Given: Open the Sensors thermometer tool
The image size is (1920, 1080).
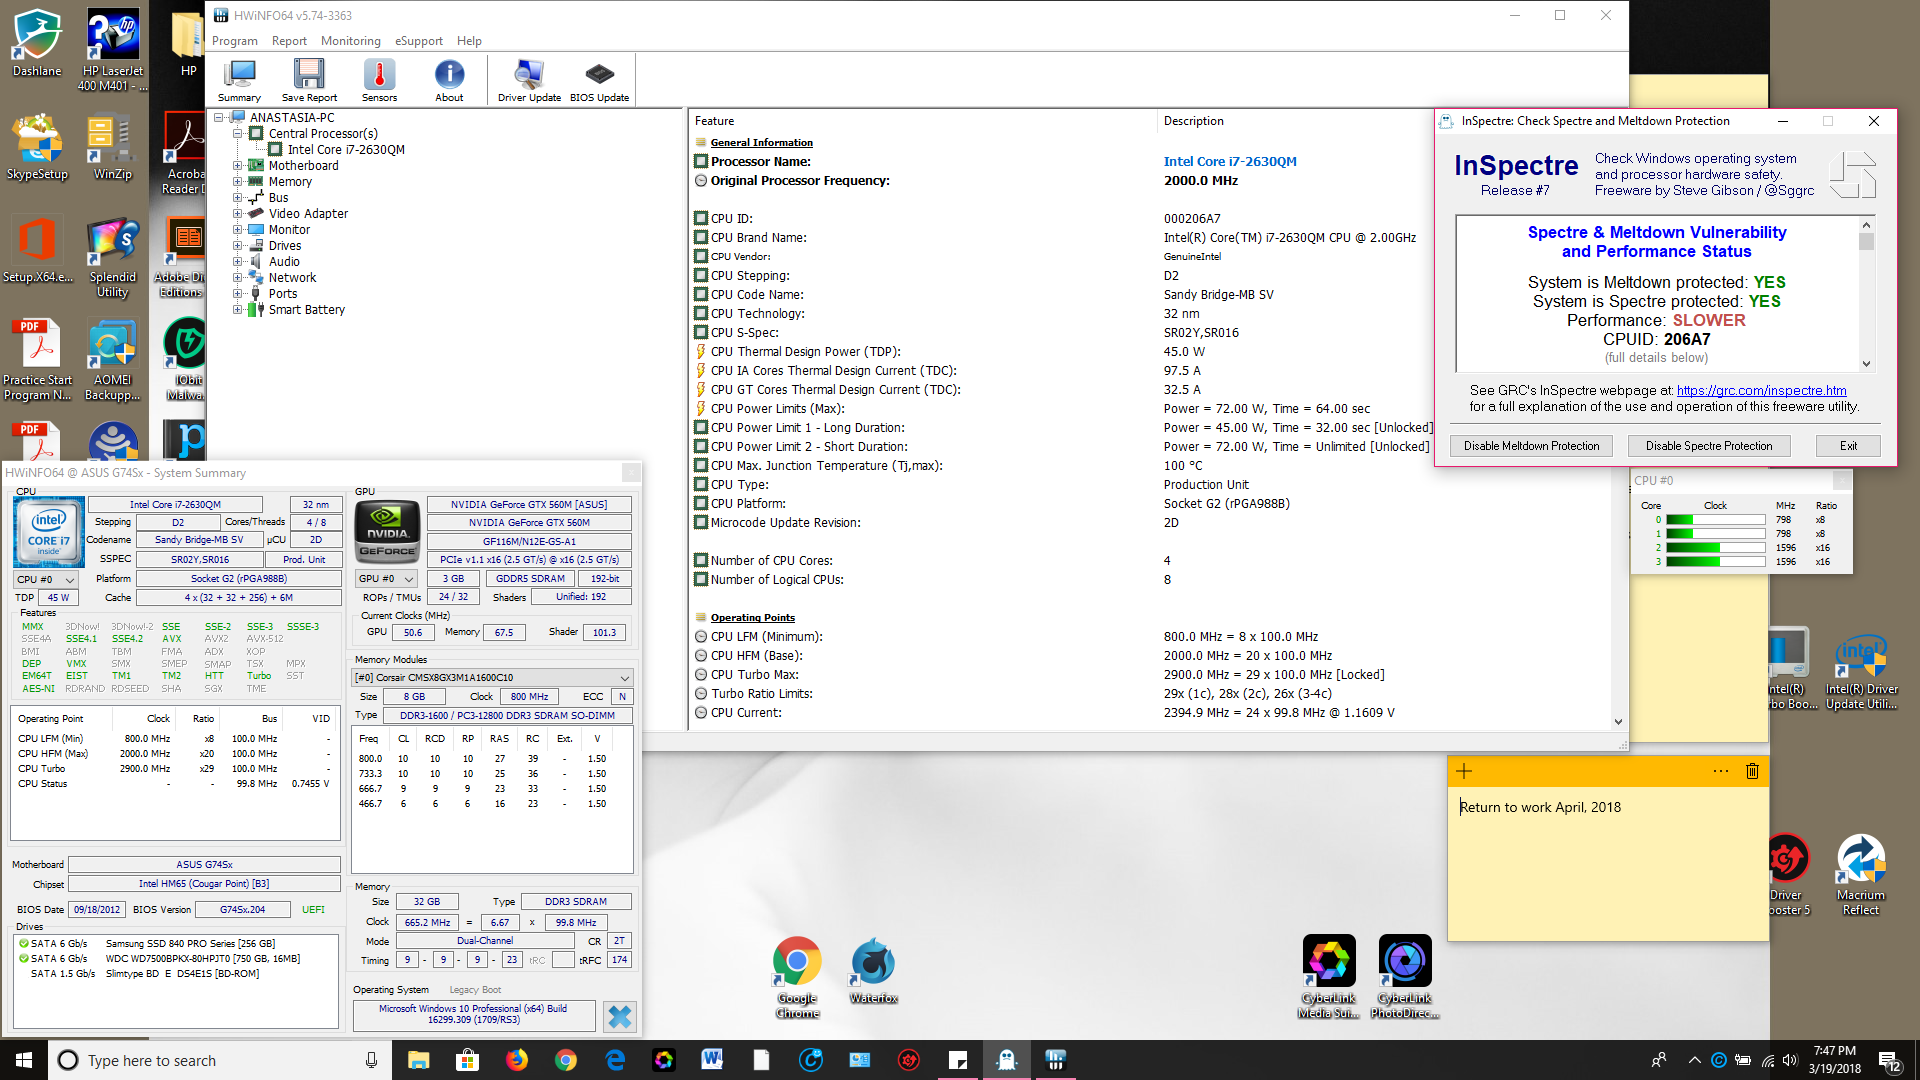Looking at the screenshot, I should click(379, 80).
